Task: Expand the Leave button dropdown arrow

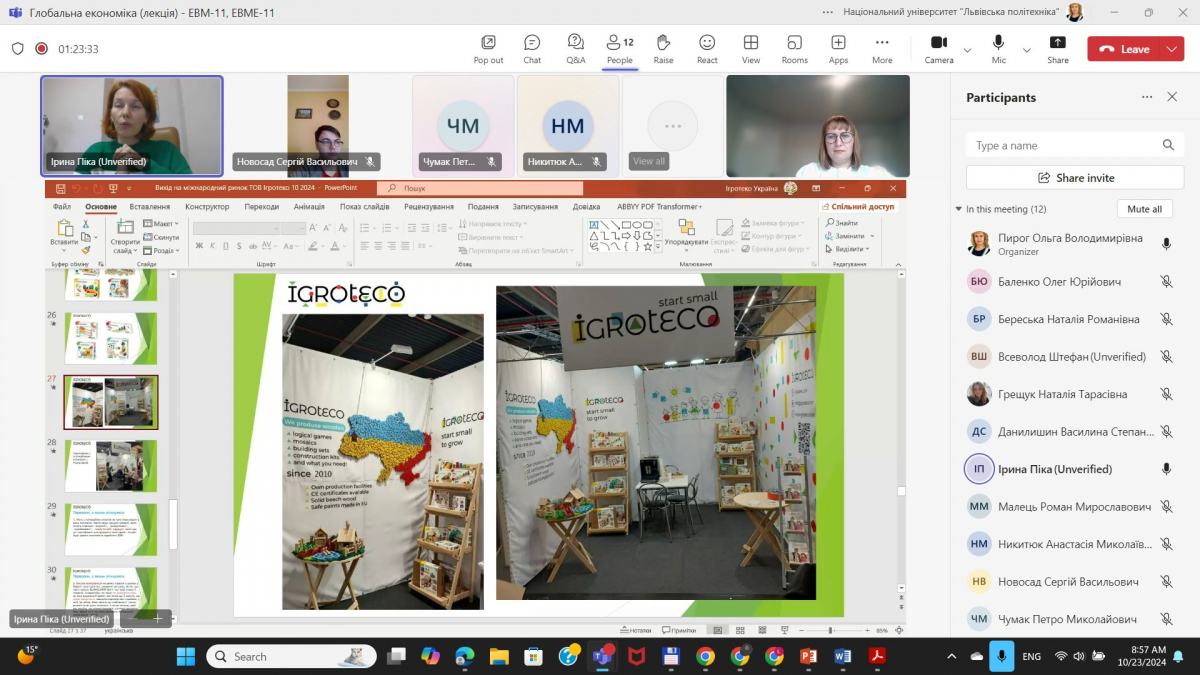Action: 1171,49
